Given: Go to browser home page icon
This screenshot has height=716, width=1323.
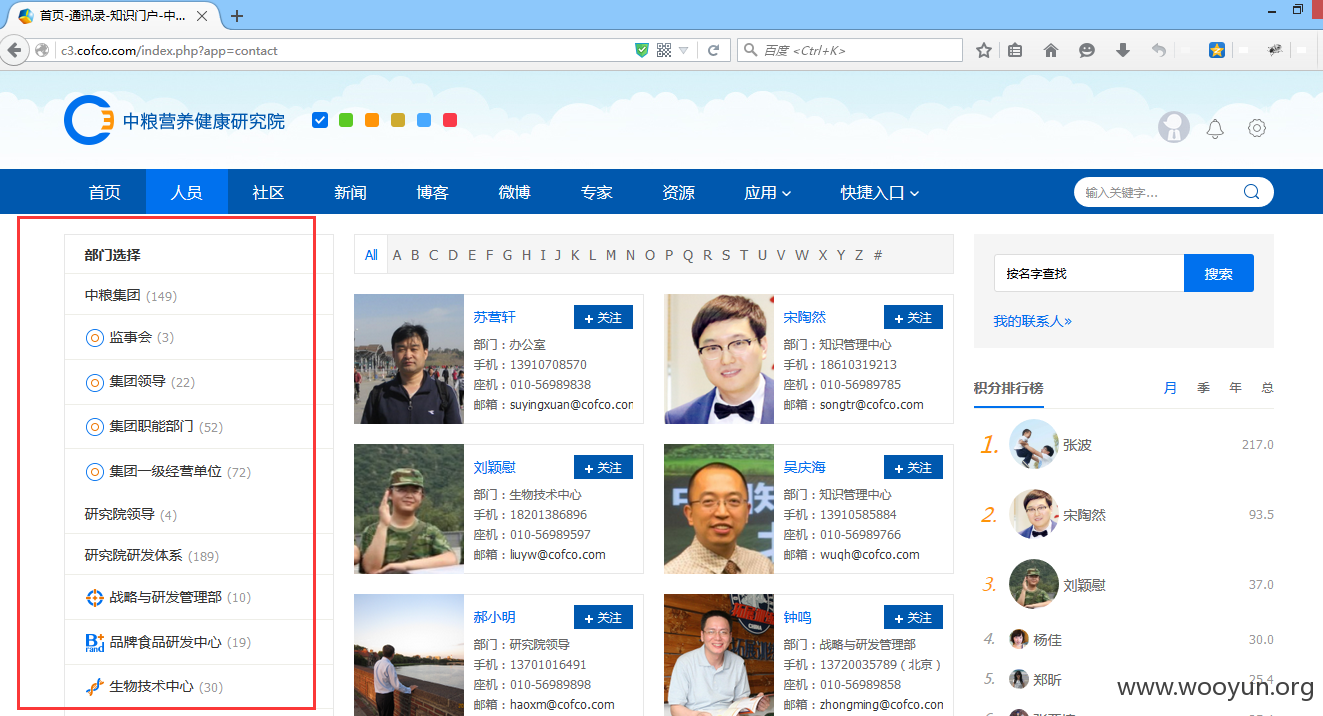Looking at the screenshot, I should click(x=1051, y=50).
